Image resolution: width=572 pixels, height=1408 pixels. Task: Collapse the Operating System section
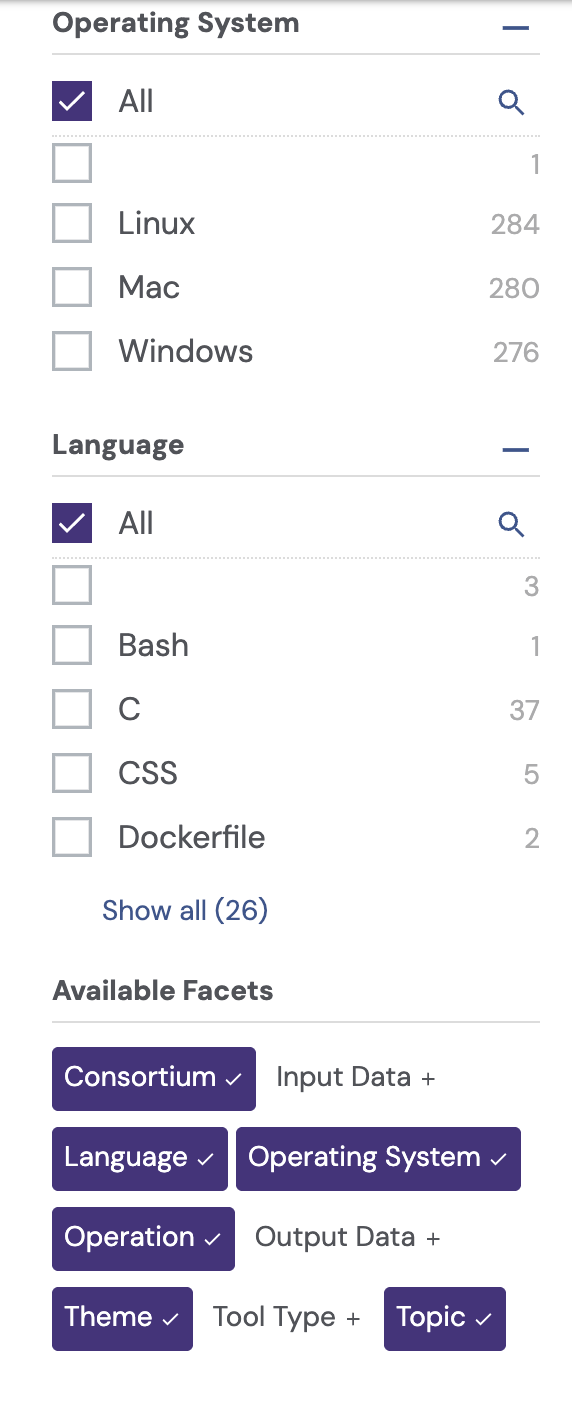coord(515,27)
